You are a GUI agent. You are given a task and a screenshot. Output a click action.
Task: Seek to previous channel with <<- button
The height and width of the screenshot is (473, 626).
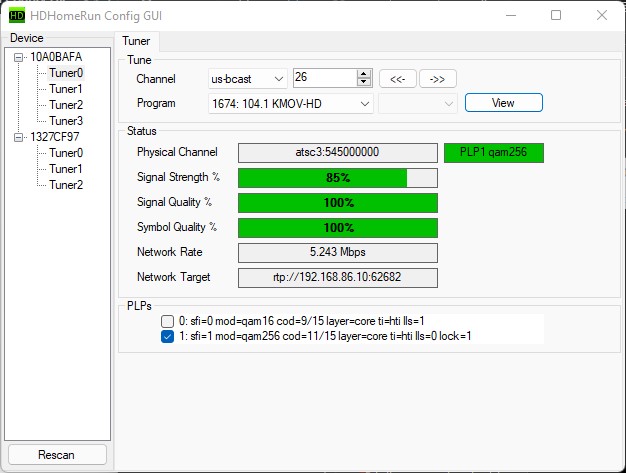[398, 79]
